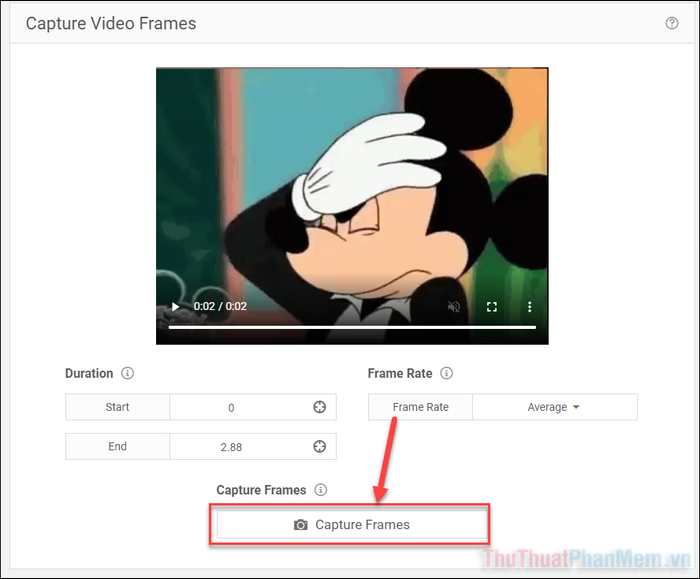The width and height of the screenshot is (700, 579).
Task: Focus the End time input field
Action: click(231, 446)
